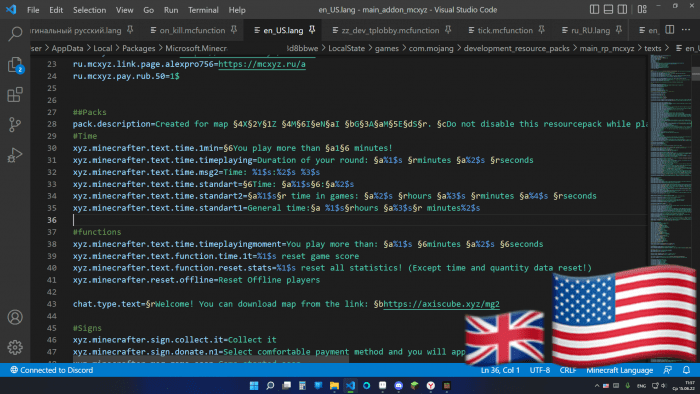Open the Source Control view
700x394 pixels.
(x=15, y=124)
